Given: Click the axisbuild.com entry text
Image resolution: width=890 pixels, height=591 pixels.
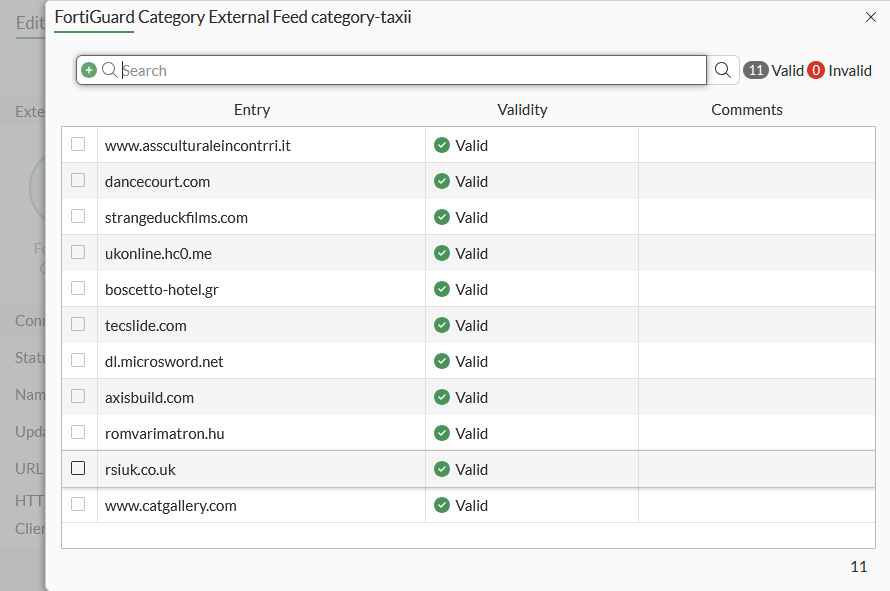Looking at the screenshot, I should [x=149, y=398].
